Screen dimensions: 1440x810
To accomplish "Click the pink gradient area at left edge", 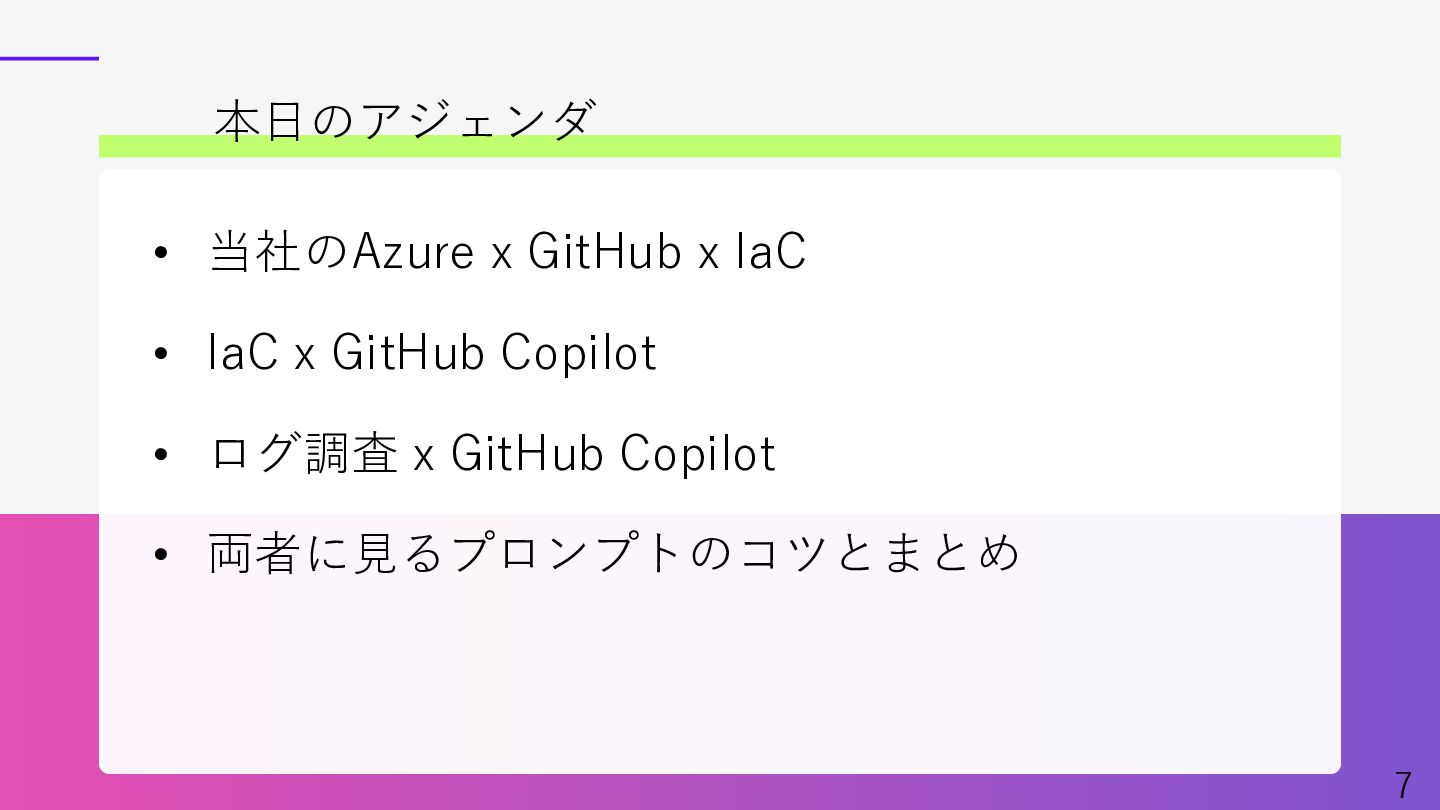I will pyautogui.click(x=48, y=660).
